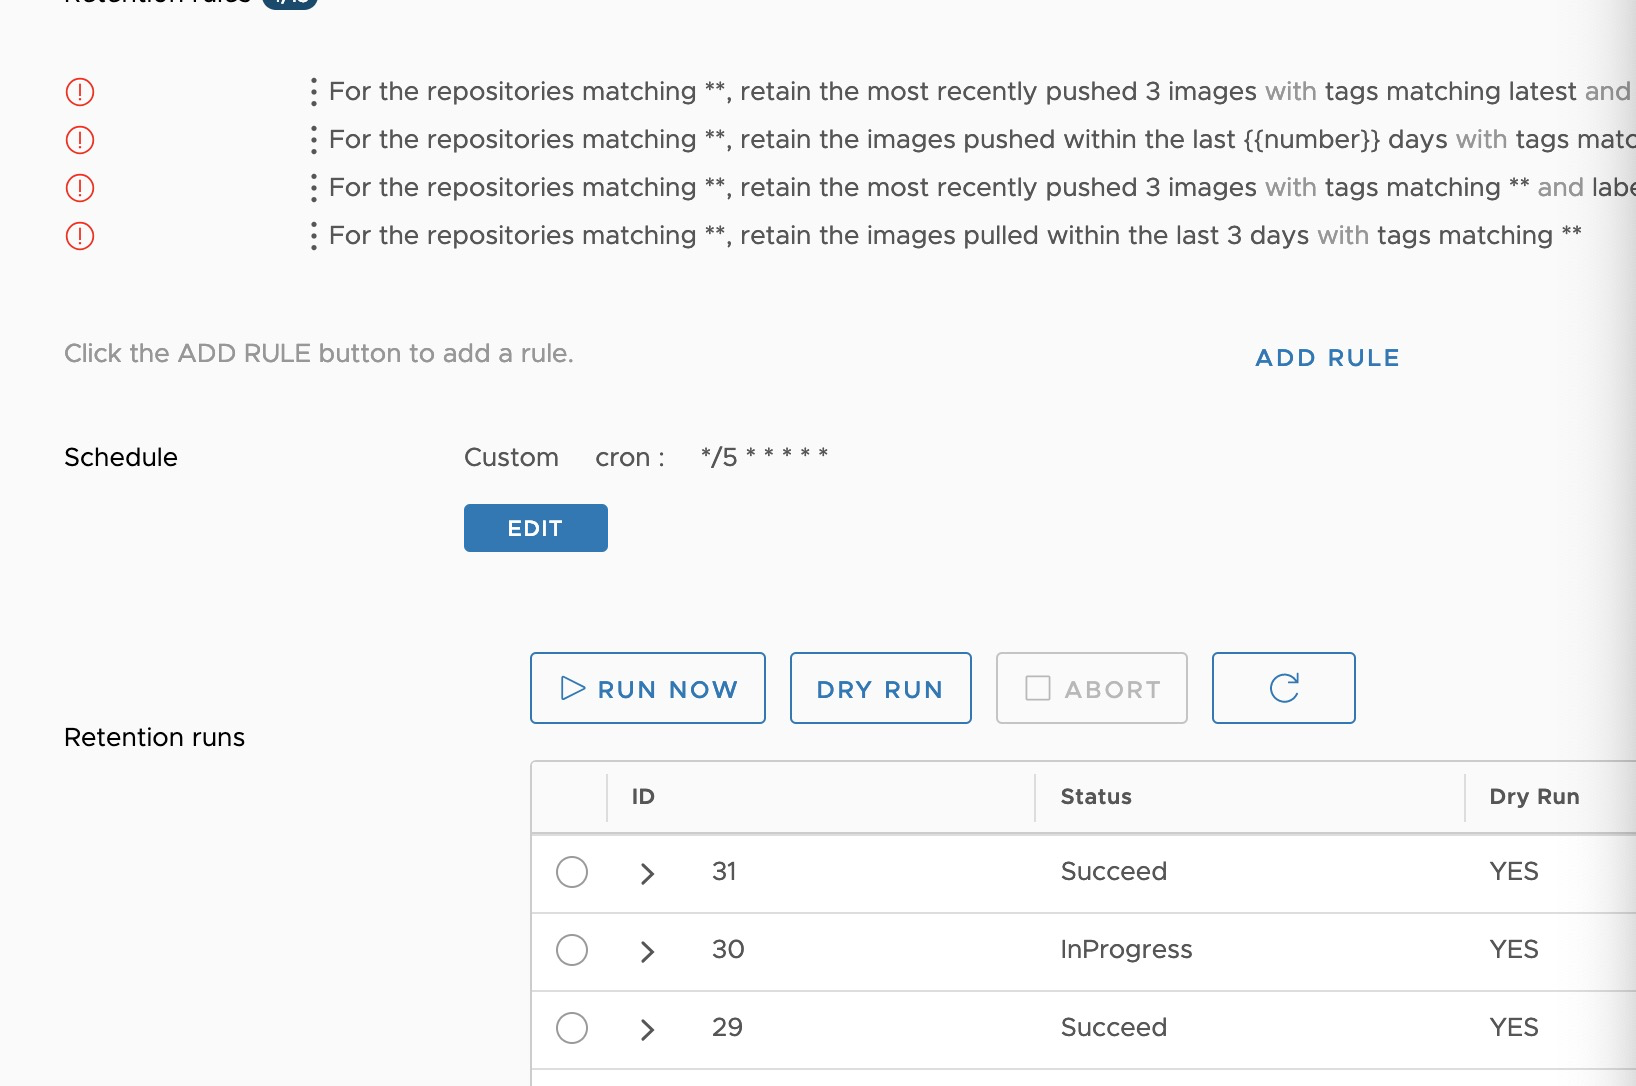Expand details of run 29
This screenshot has width=1636, height=1086.
click(646, 1028)
